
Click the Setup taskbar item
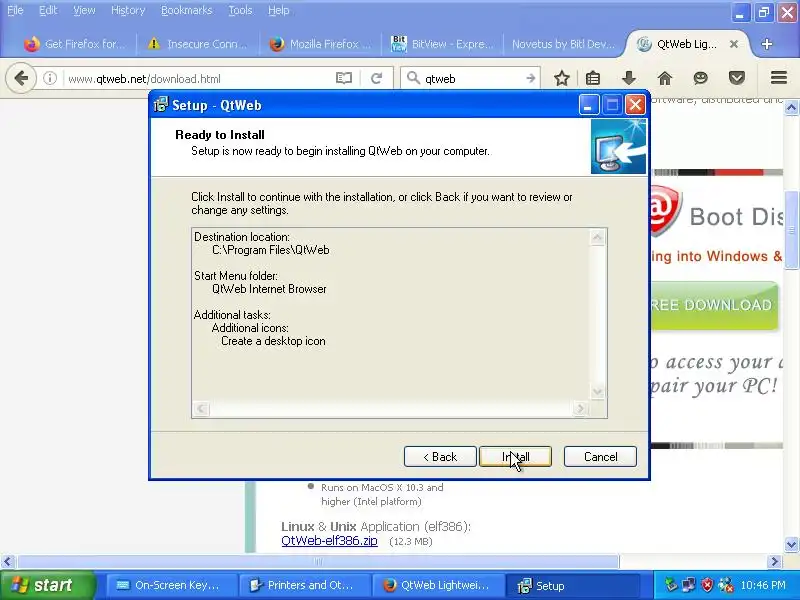pos(571,585)
